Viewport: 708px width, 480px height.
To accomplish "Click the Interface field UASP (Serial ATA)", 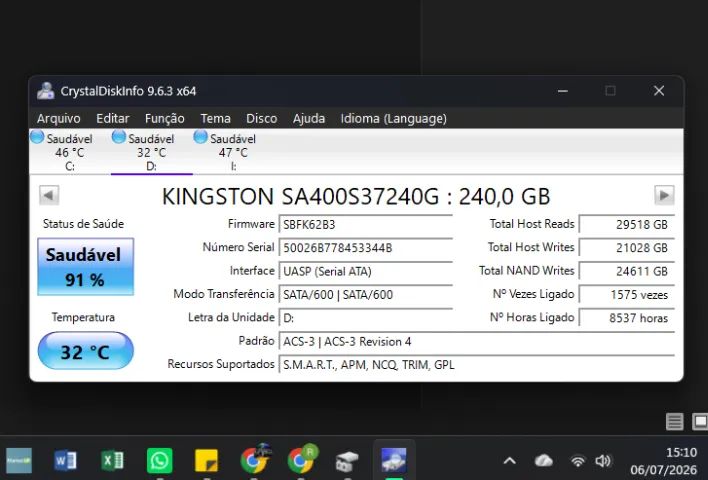I will 366,271.
